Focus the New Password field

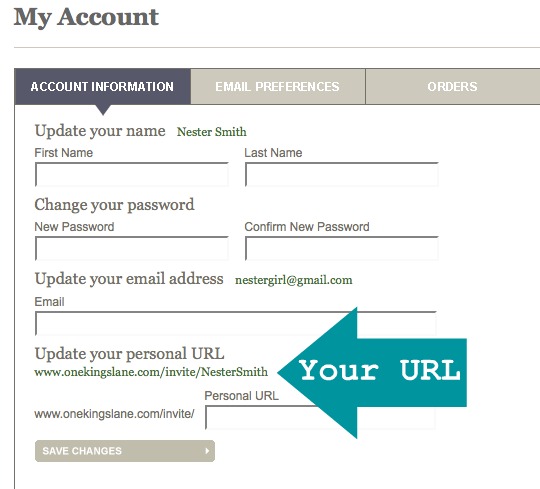[132, 248]
